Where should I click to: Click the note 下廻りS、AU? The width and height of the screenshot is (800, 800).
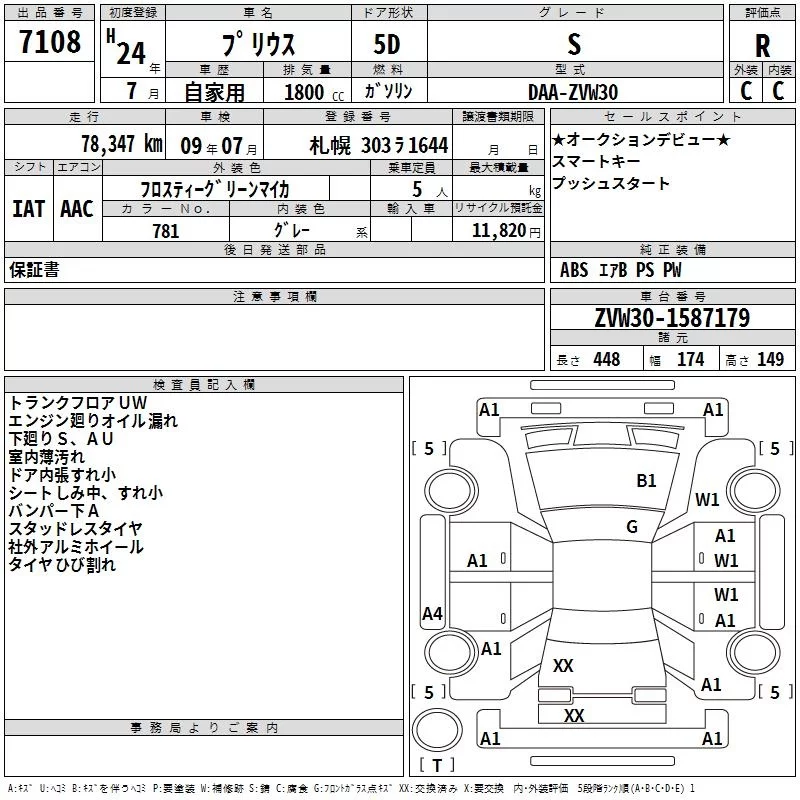tap(61, 439)
